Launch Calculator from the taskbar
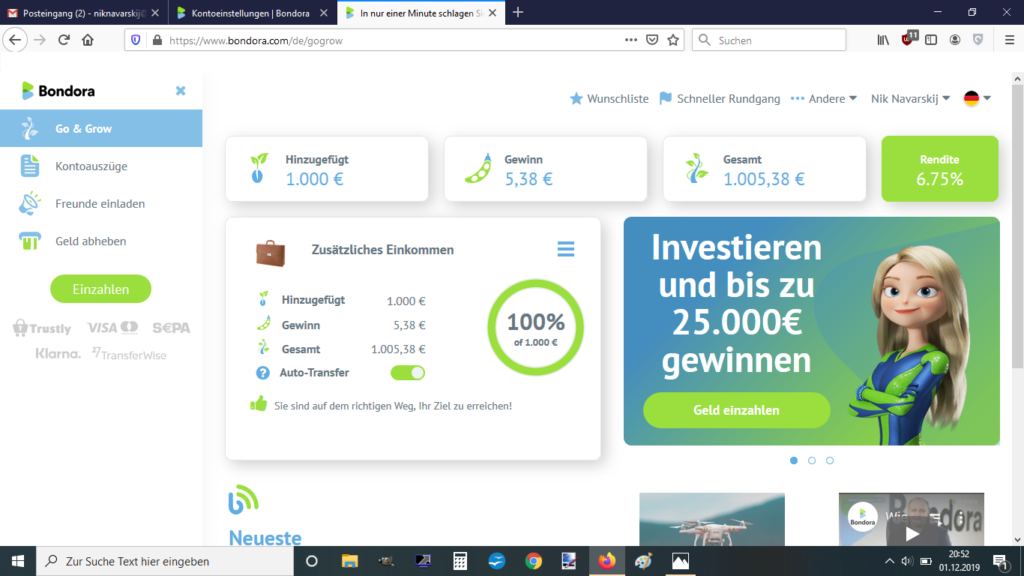1024x576 pixels. [460, 561]
